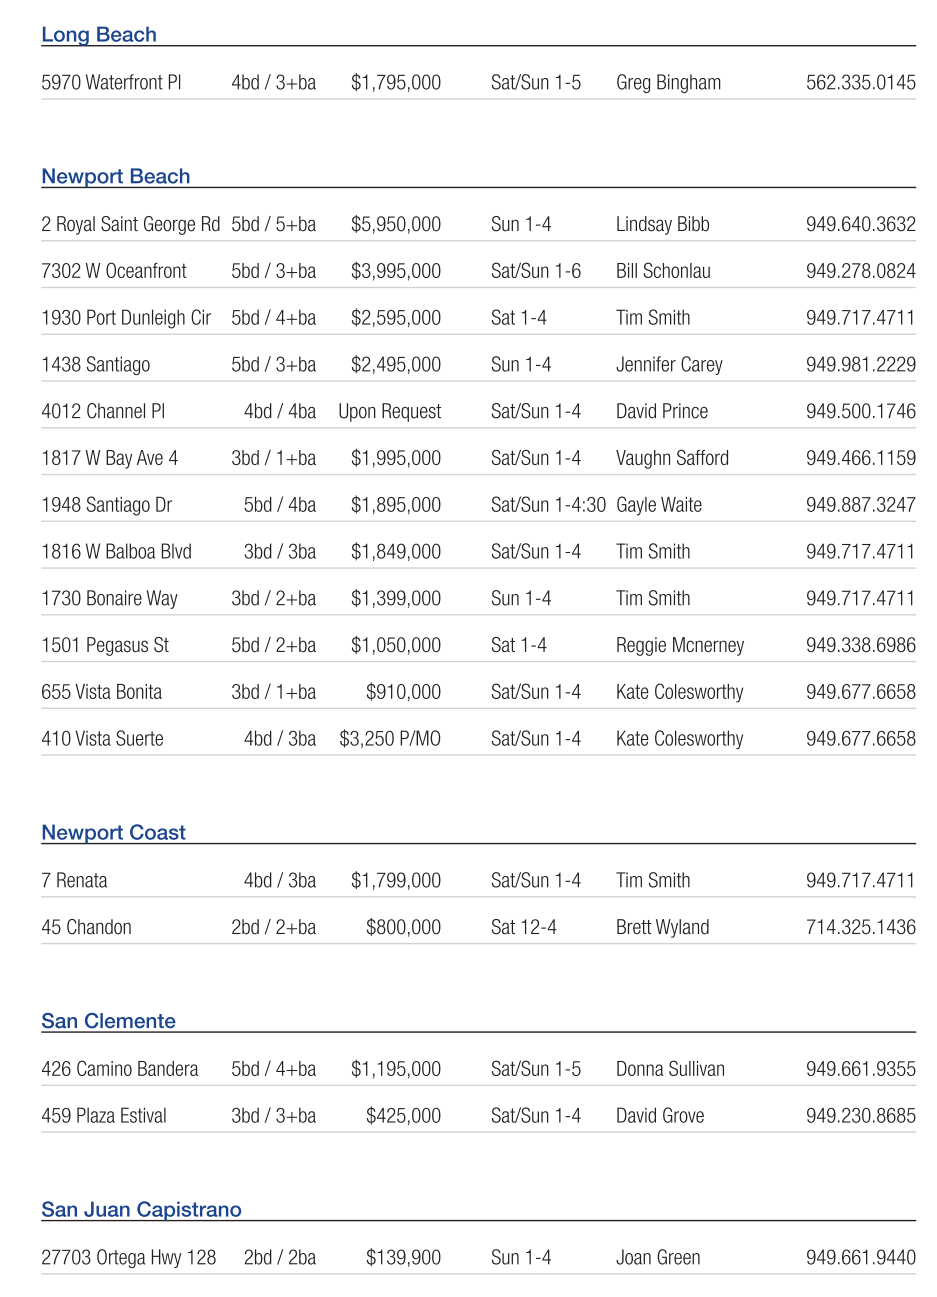Click phone number 949.640.3632
937x1297 pixels.
(x=860, y=225)
